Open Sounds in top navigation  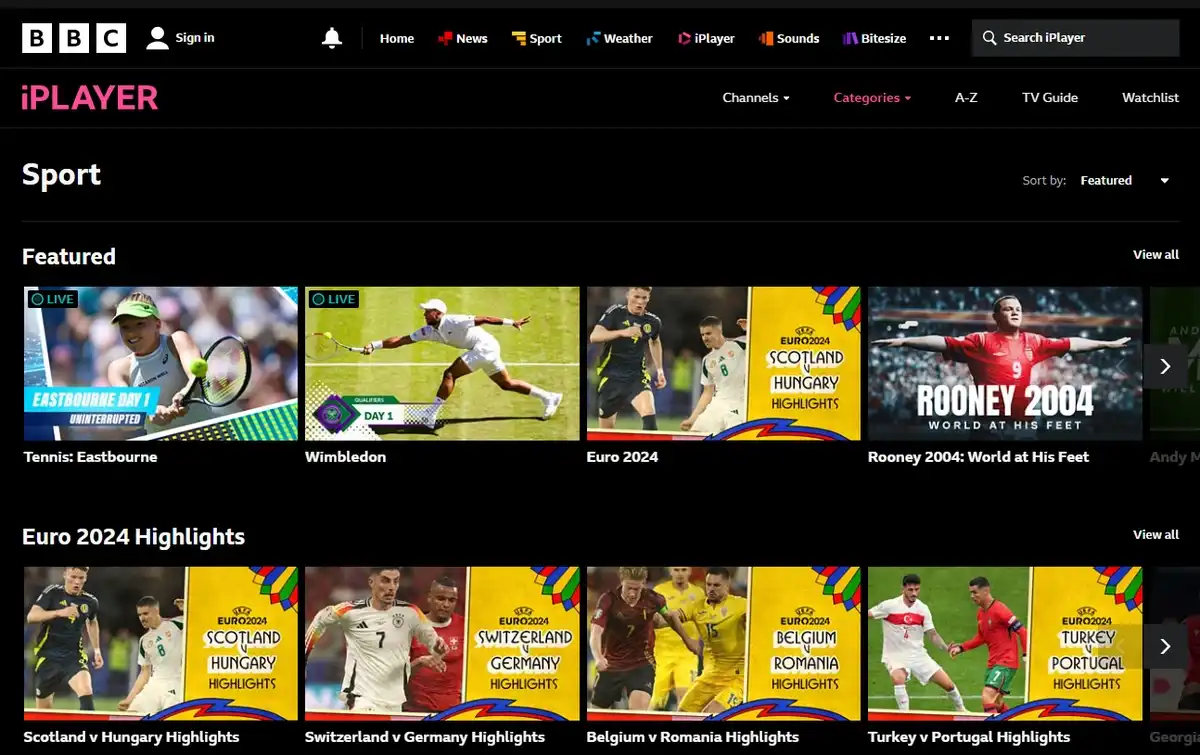[798, 38]
